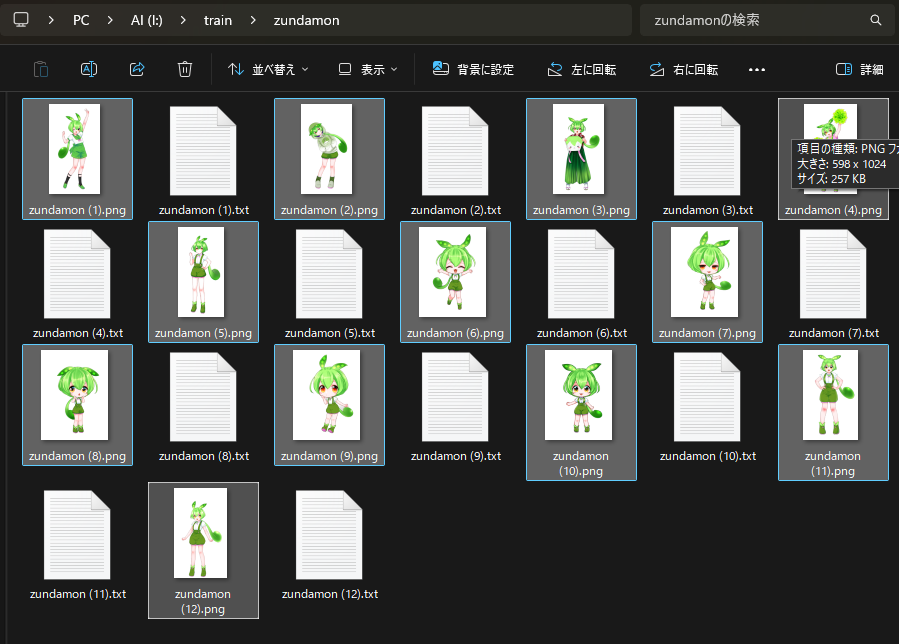Select zundamon (8).png thumbnail

click(75, 395)
